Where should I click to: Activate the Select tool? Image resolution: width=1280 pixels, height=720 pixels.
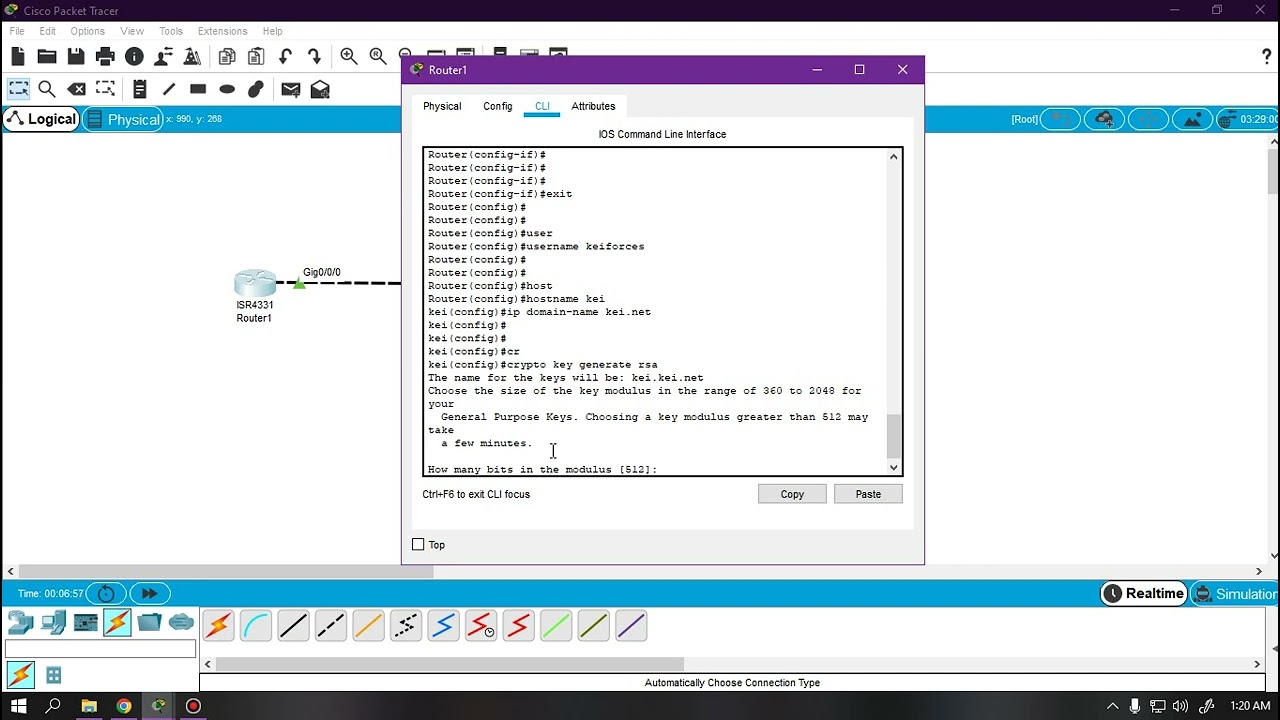(x=18, y=90)
